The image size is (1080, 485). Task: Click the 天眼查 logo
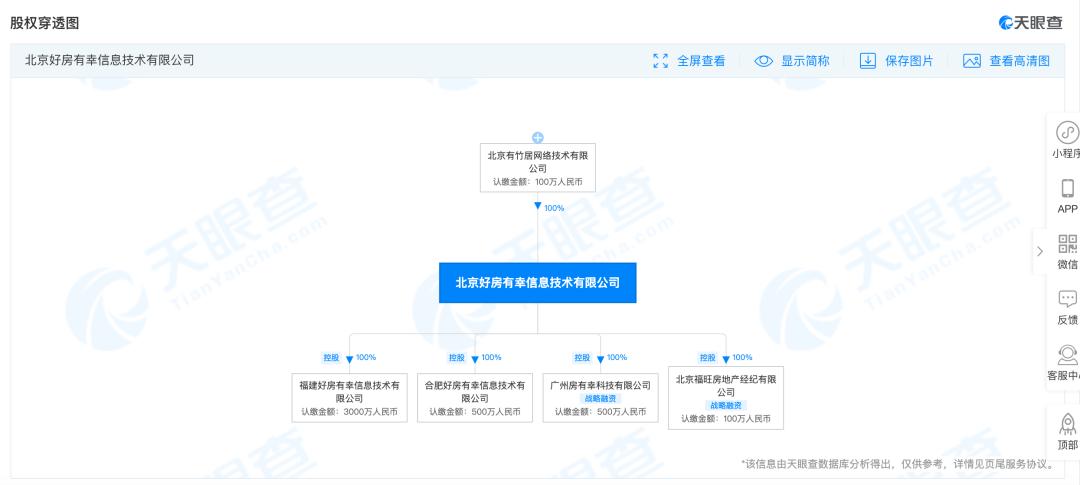pos(1030,22)
